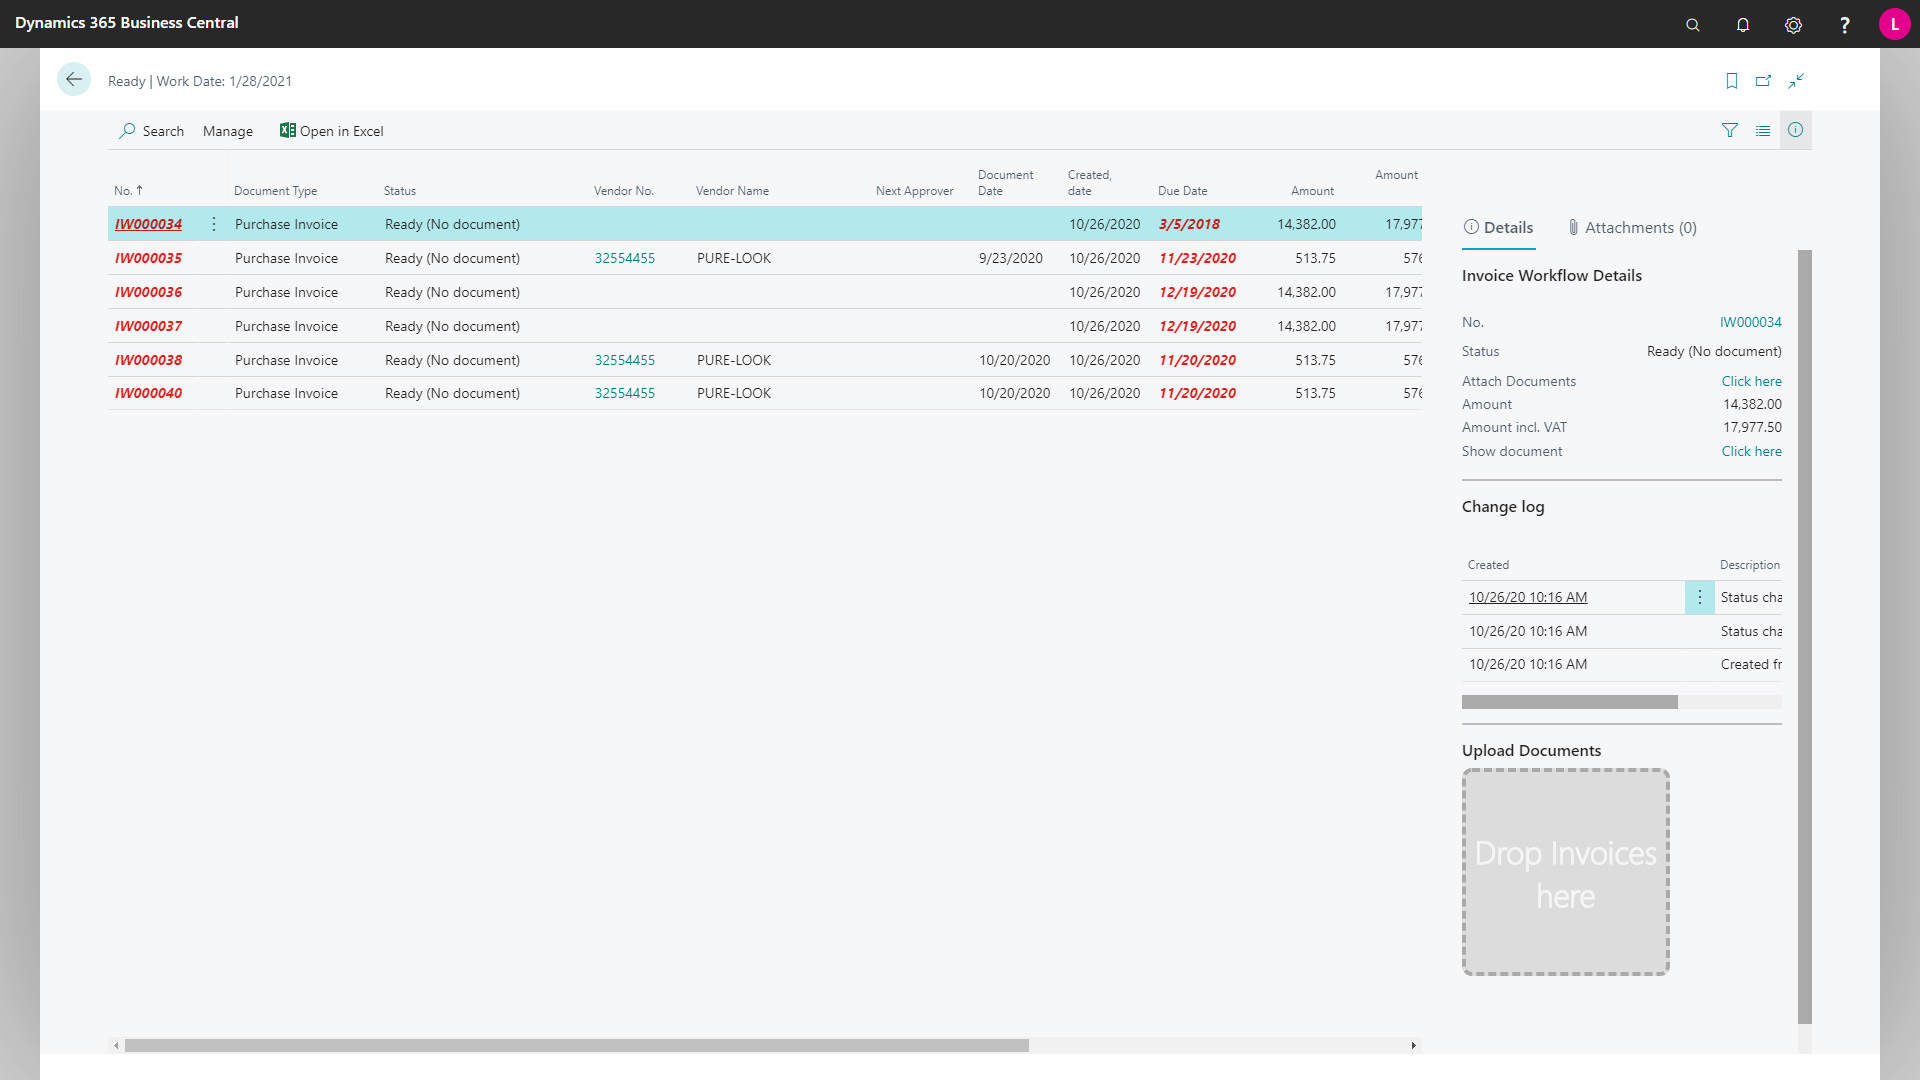Toggle the filter pane funnel icon
Image resolution: width=1920 pixels, height=1080 pixels.
pyautogui.click(x=1730, y=130)
